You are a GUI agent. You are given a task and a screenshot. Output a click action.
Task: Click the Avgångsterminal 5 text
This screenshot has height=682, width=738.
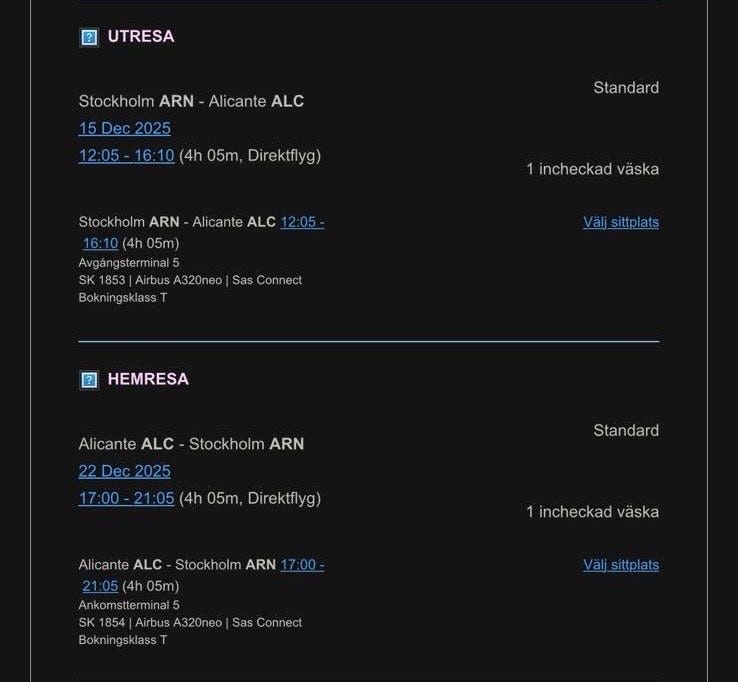[x=129, y=263]
